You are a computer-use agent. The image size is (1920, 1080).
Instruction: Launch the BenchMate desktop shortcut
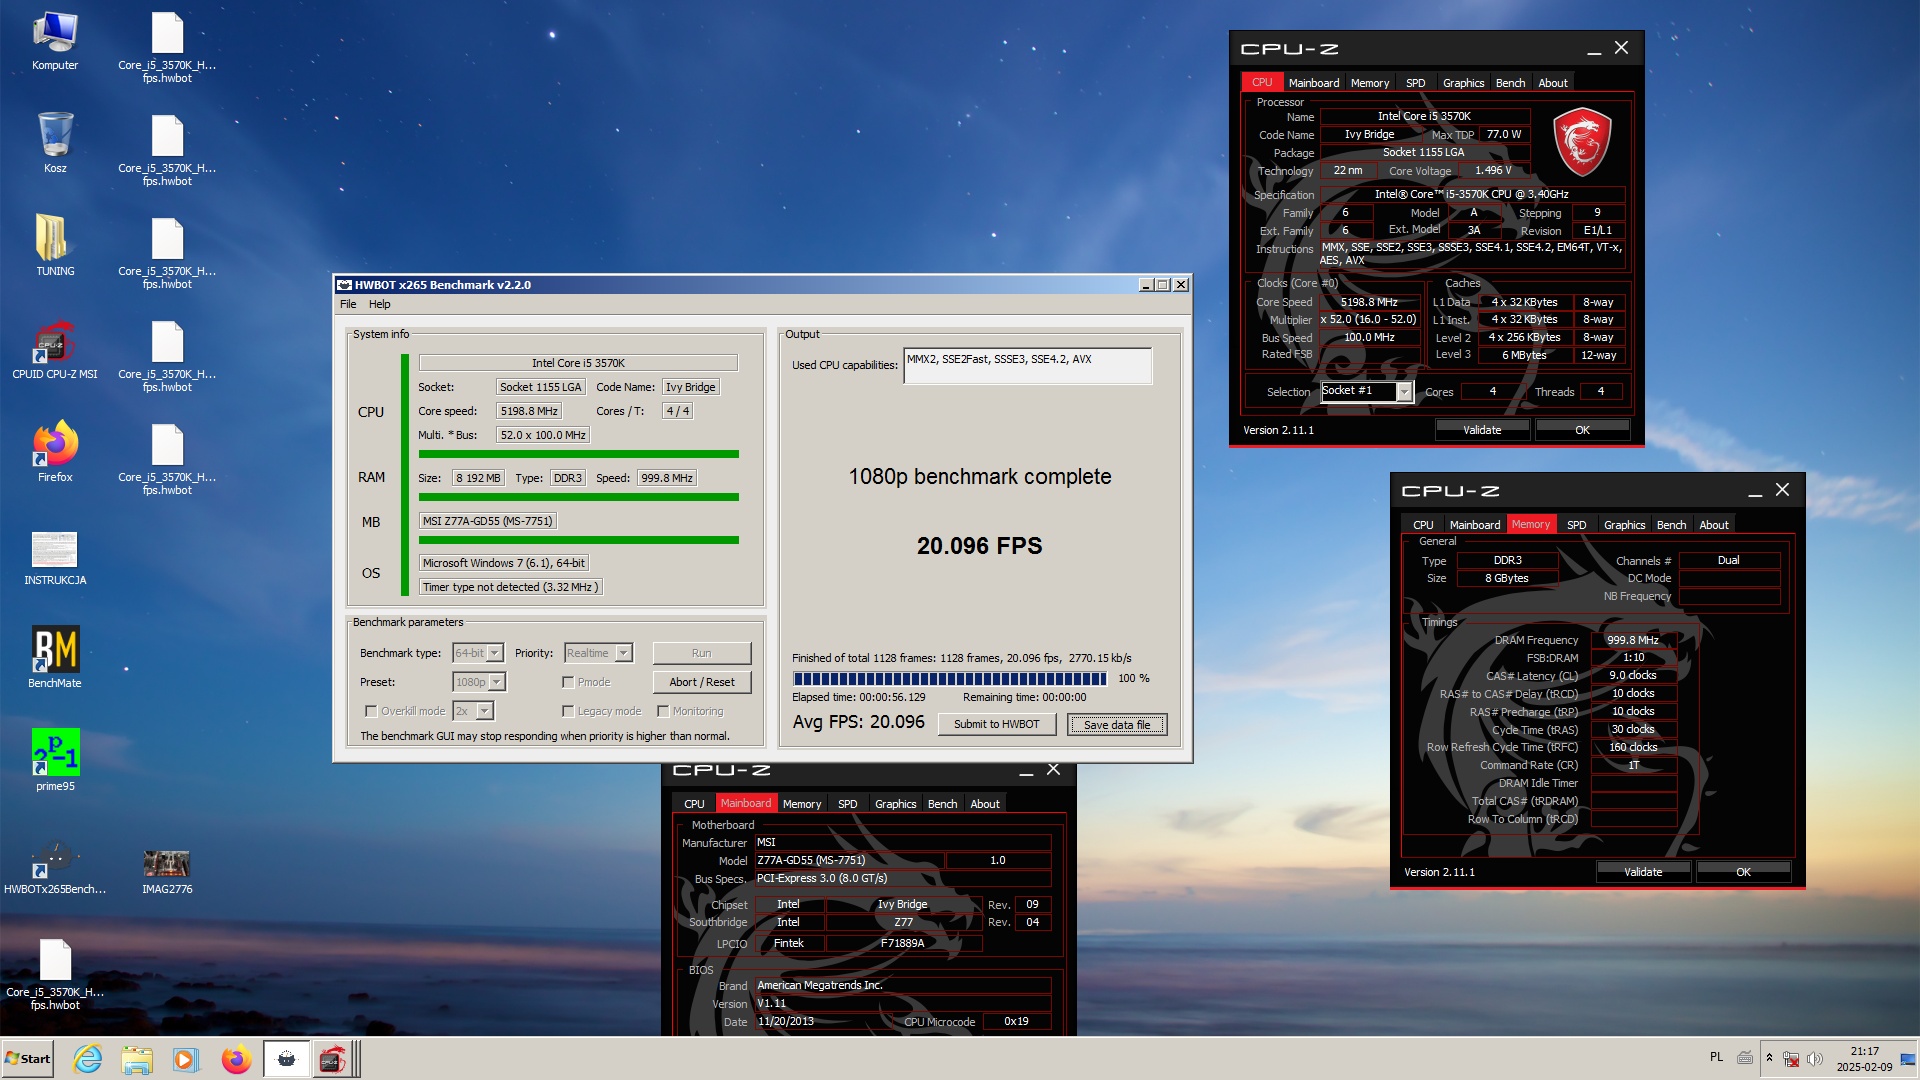[55, 658]
